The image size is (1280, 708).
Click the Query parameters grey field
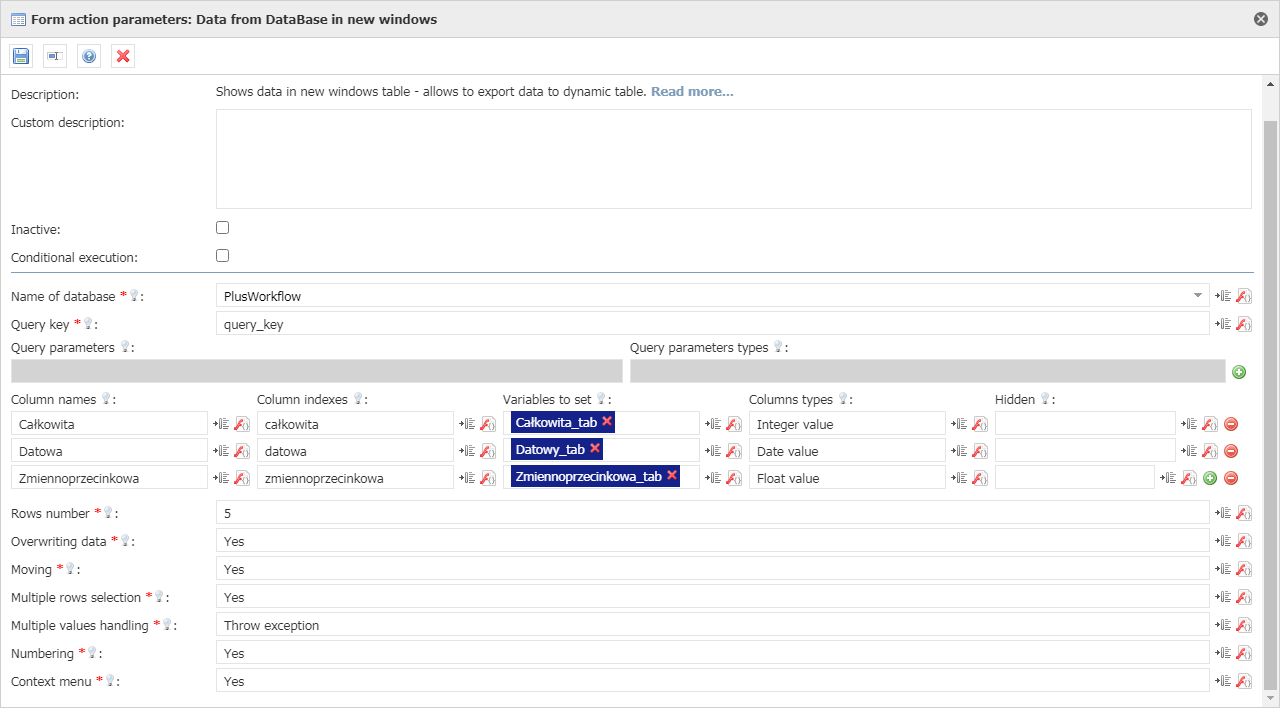(x=317, y=371)
